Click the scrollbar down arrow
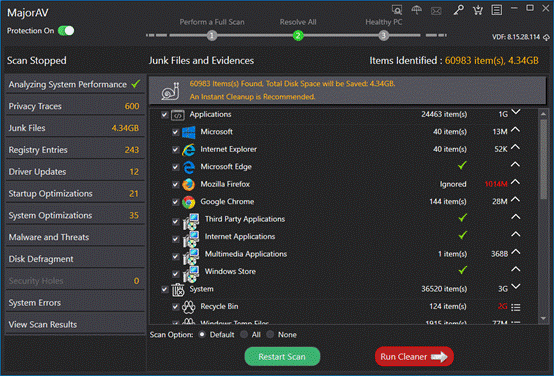Image resolution: width=554 pixels, height=376 pixels. point(543,319)
